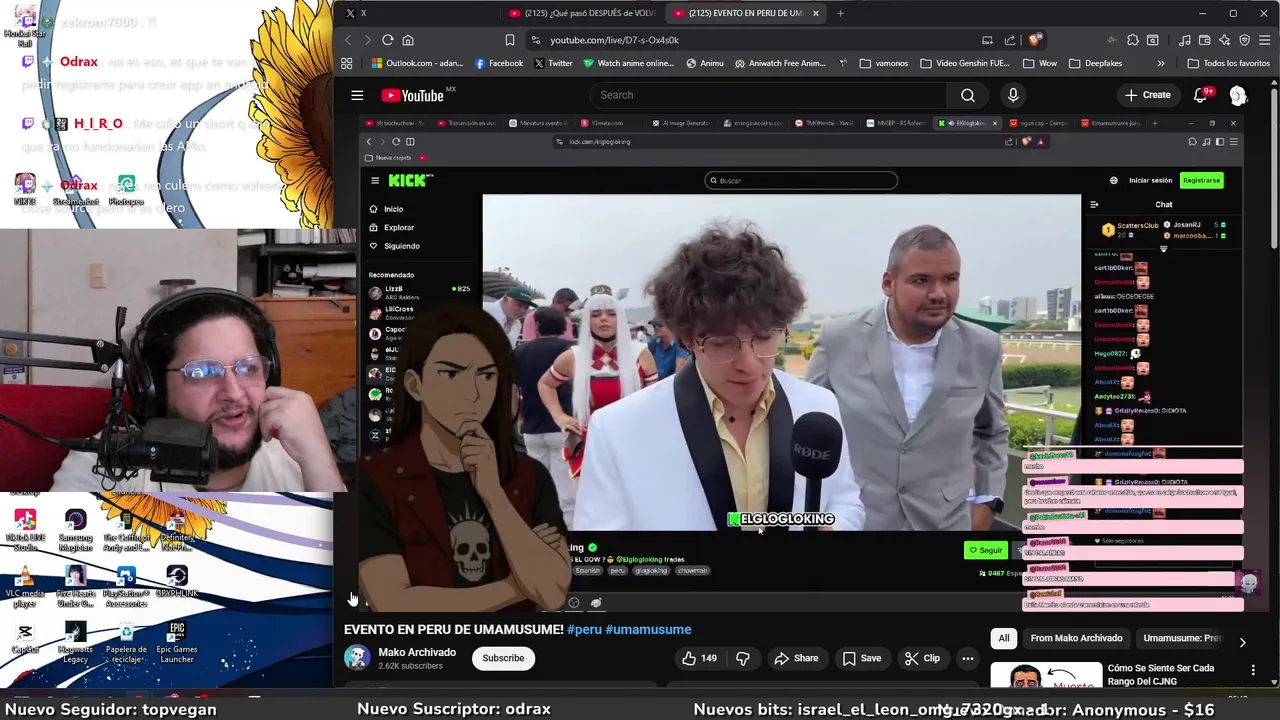1280x720 pixels.
Task: Open the YouTube account avatar menu
Action: point(1238,95)
